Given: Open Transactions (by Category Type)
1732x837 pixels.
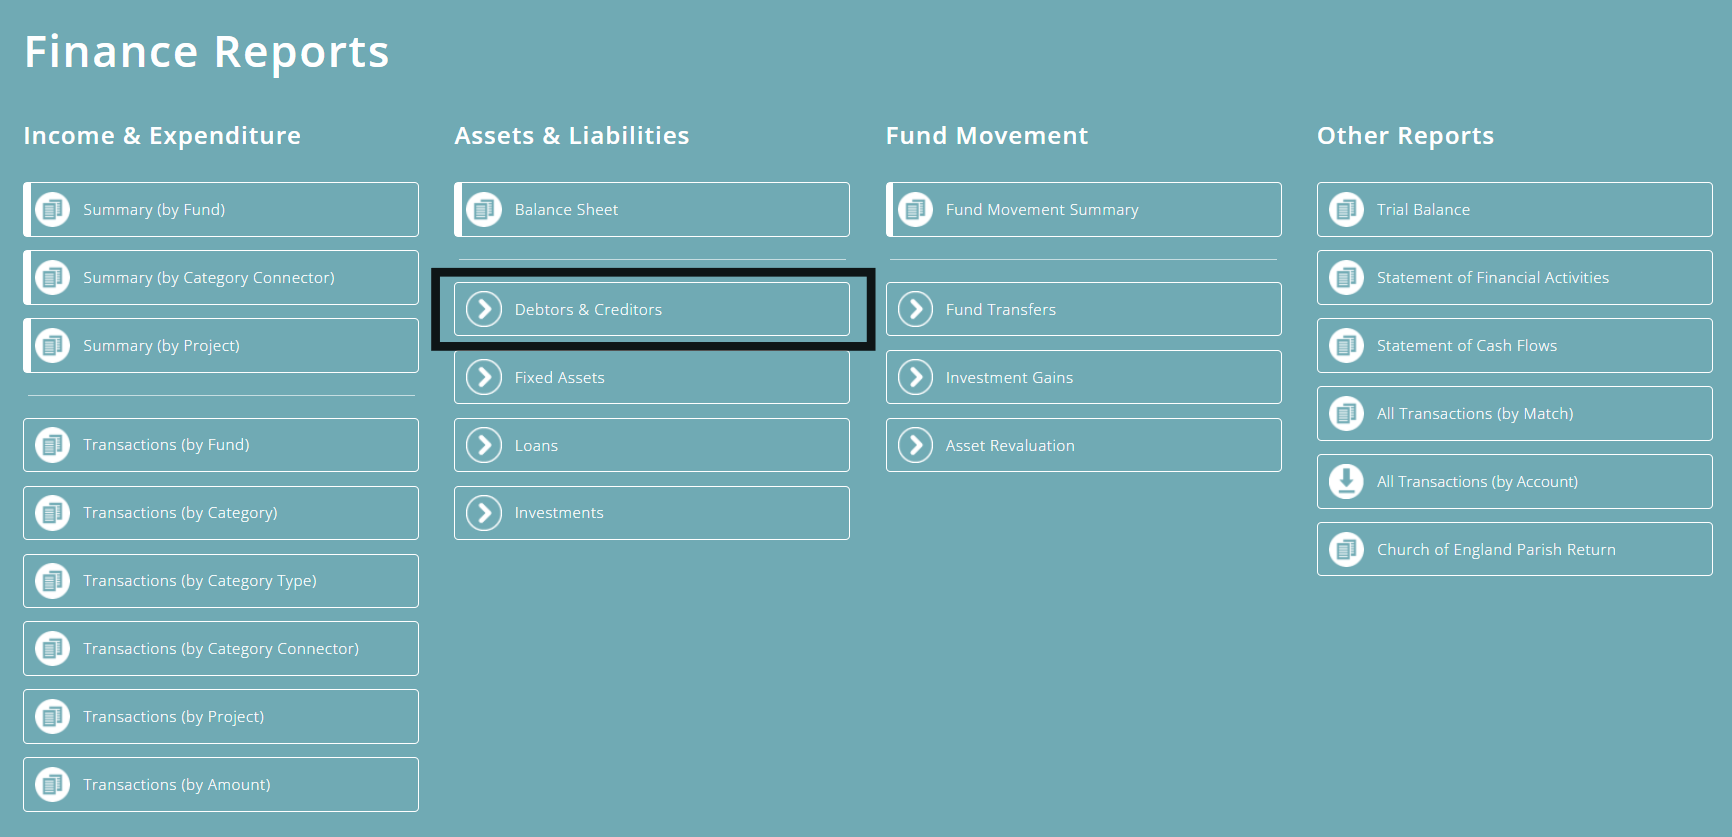Looking at the screenshot, I should tap(220, 580).
